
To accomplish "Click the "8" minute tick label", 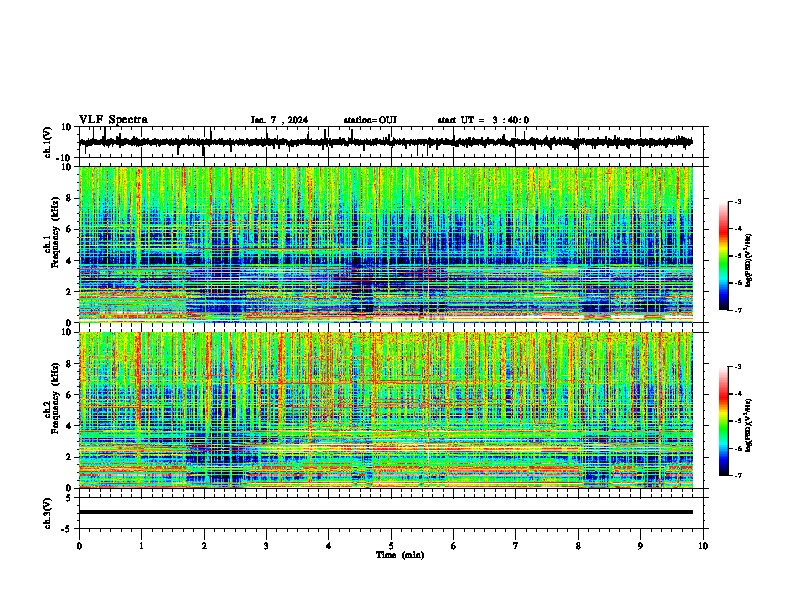I will 578,546.
